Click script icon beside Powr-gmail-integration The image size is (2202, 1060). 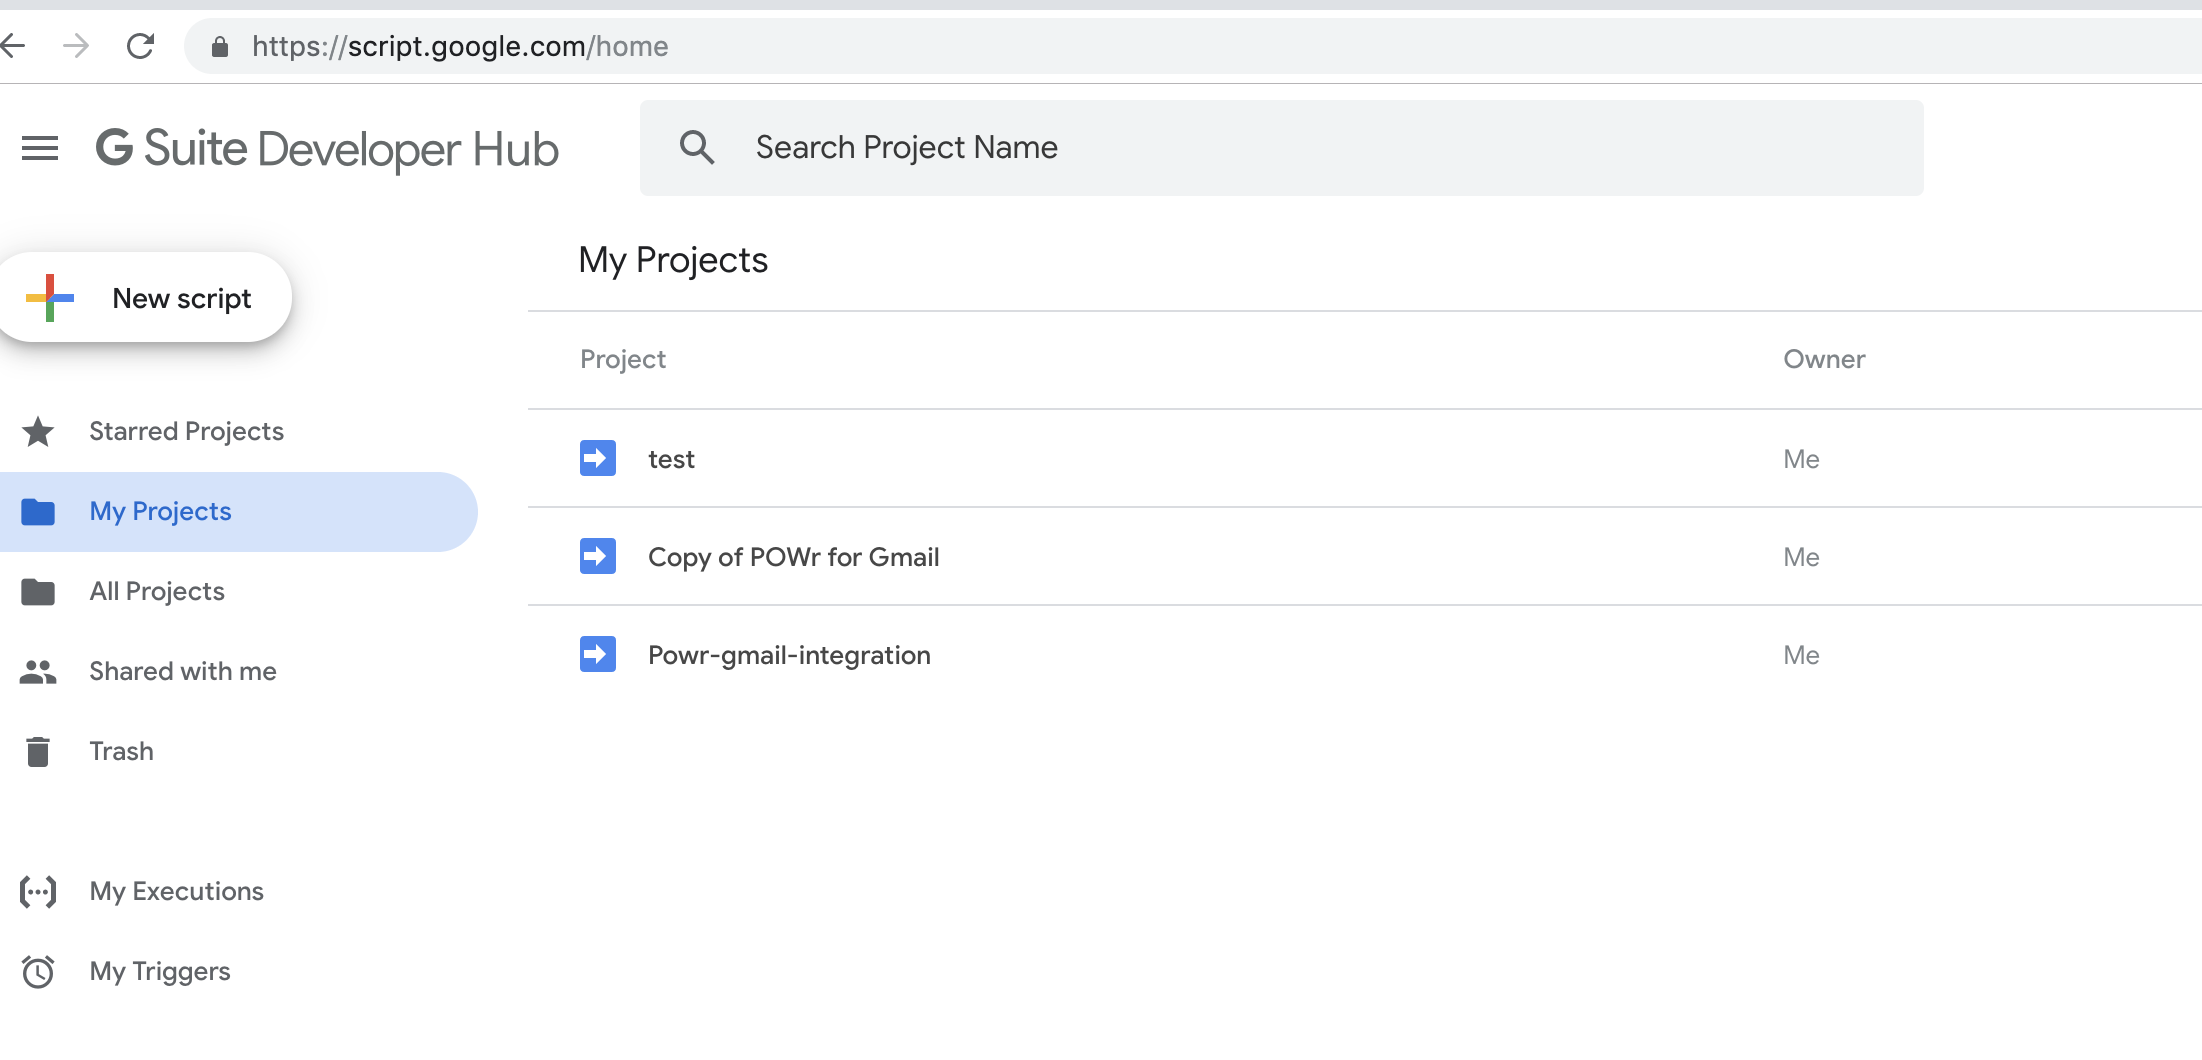pos(598,654)
